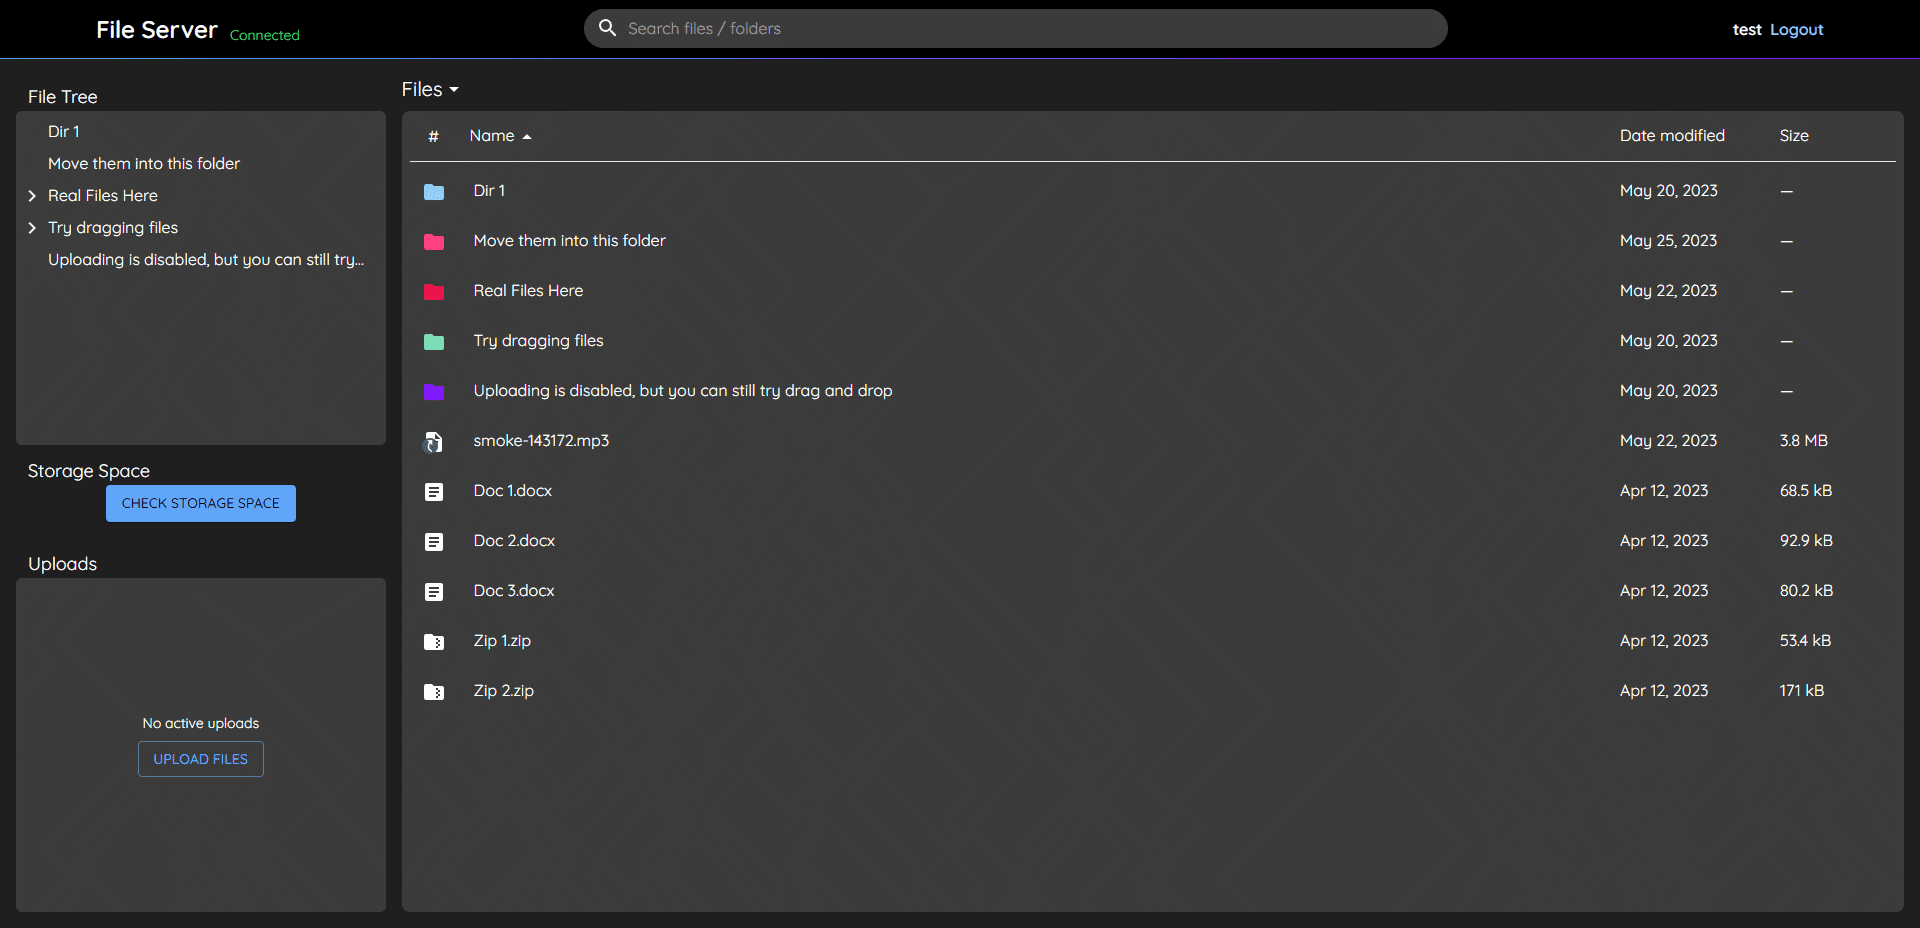This screenshot has height=928, width=1920.
Task: Open the Zip 1.zip archive entry
Action: coord(502,640)
